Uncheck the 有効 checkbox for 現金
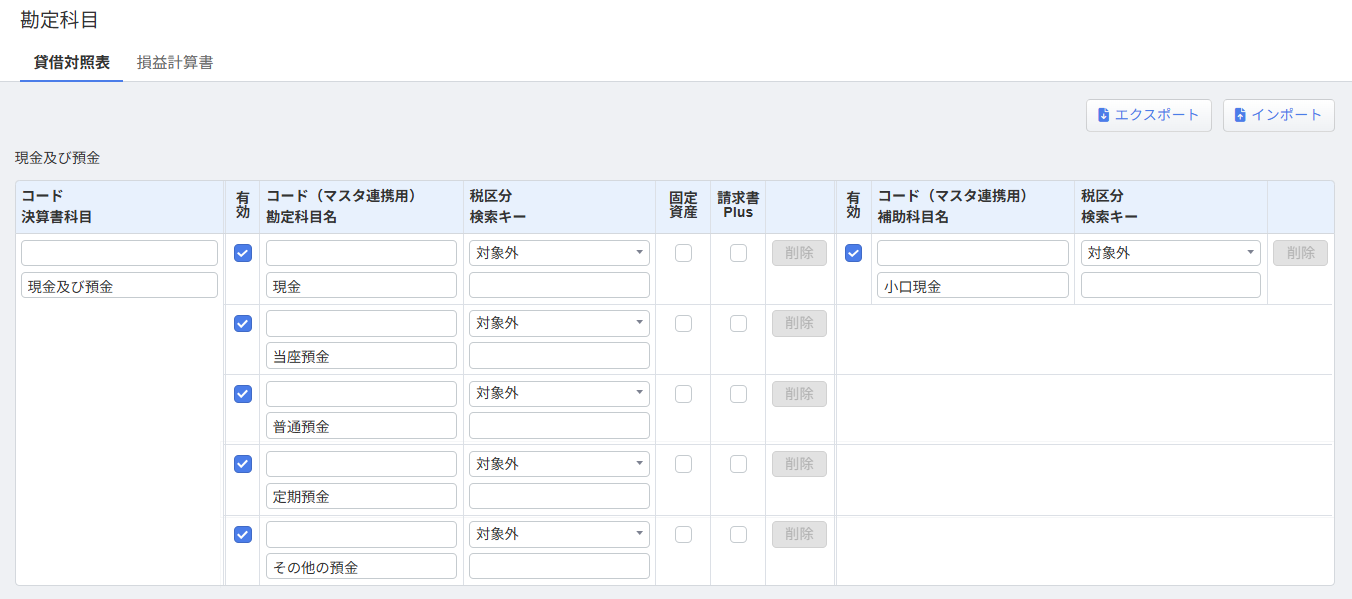The width and height of the screenshot is (1352, 599). pyautogui.click(x=243, y=254)
